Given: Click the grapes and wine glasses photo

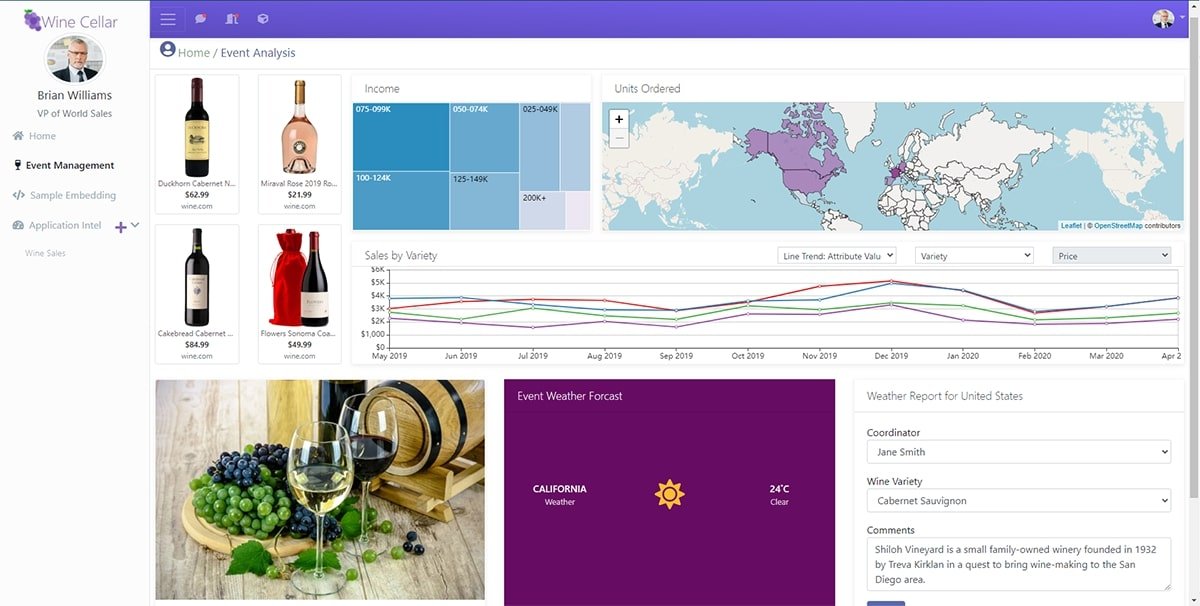Looking at the screenshot, I should coord(320,489).
